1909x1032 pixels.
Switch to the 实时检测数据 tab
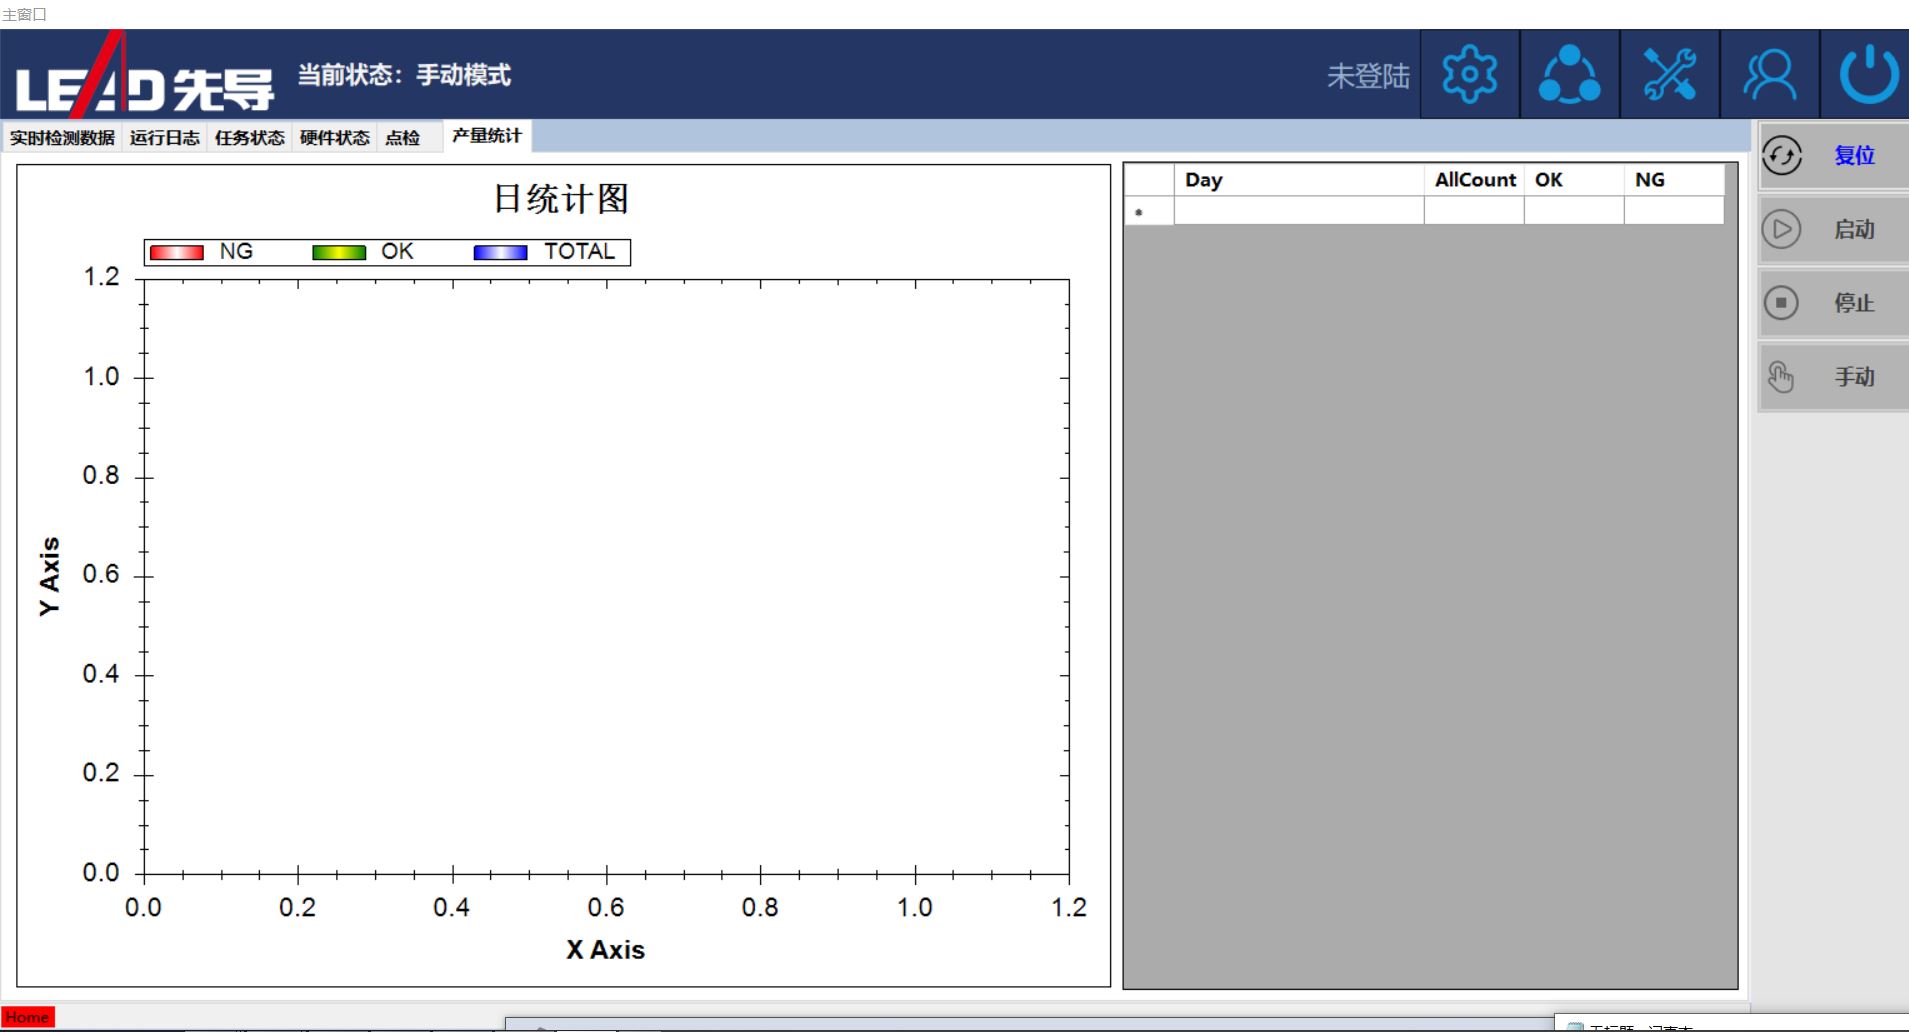pyautogui.click(x=63, y=138)
